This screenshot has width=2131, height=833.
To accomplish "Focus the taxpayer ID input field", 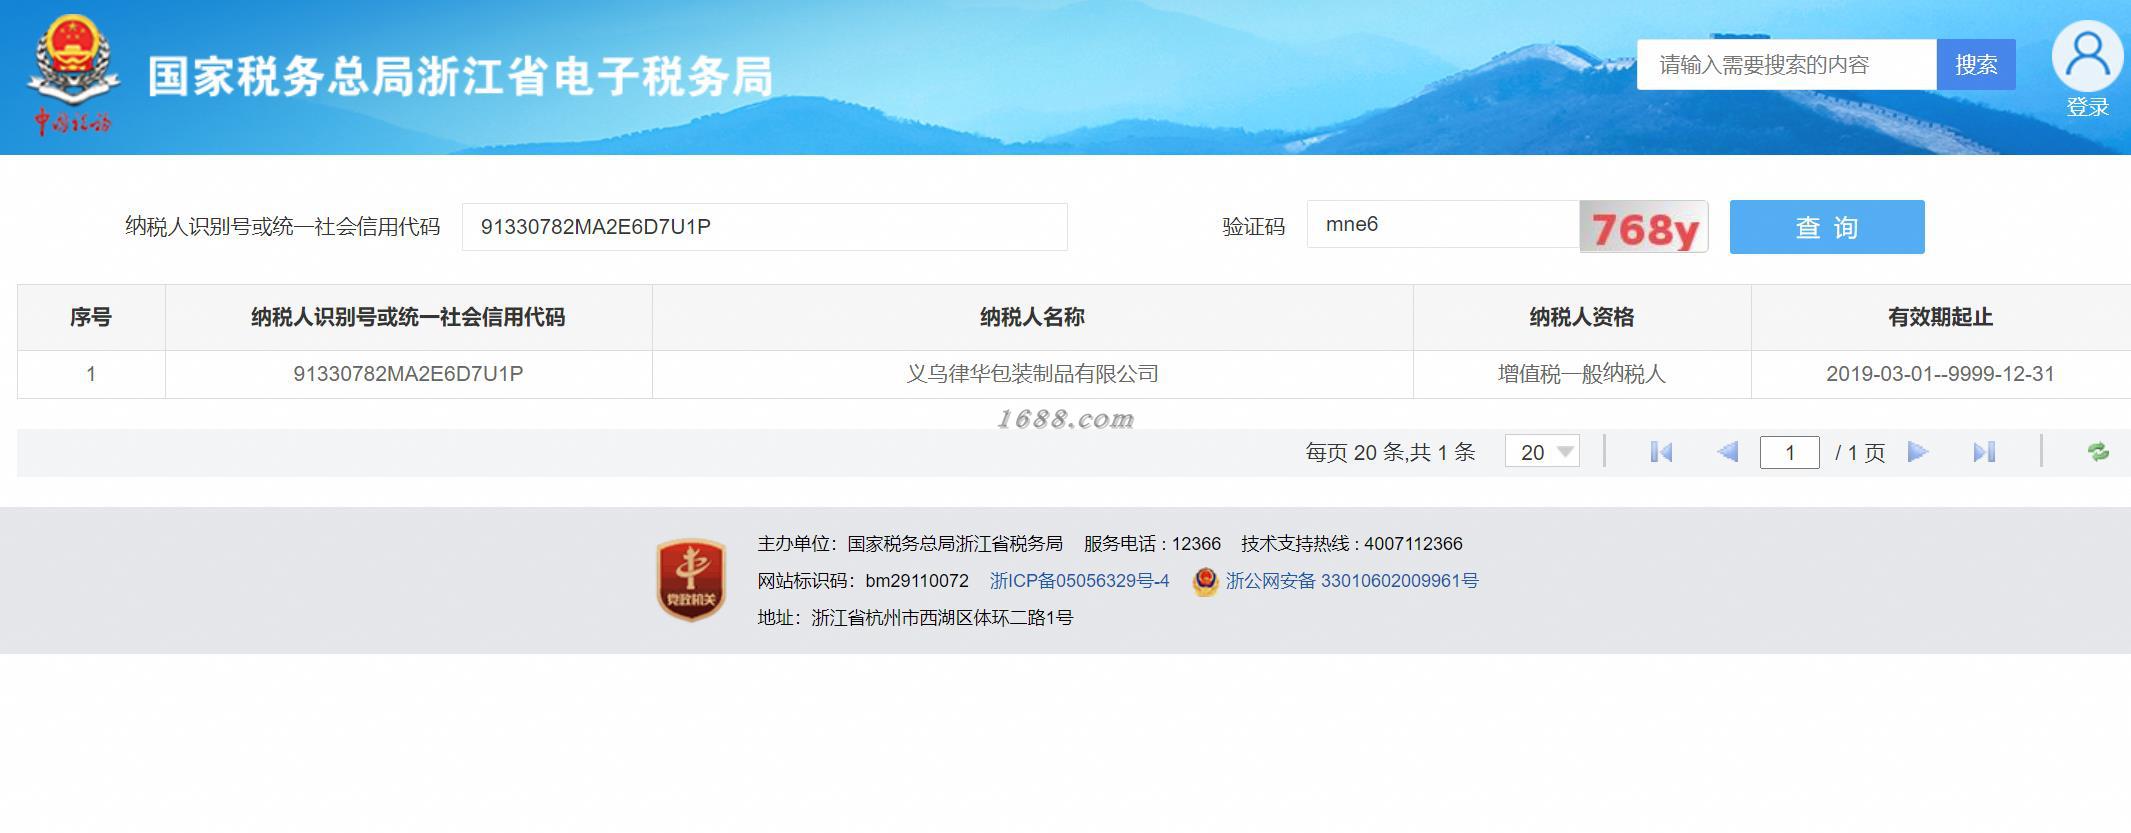I will point(765,227).
